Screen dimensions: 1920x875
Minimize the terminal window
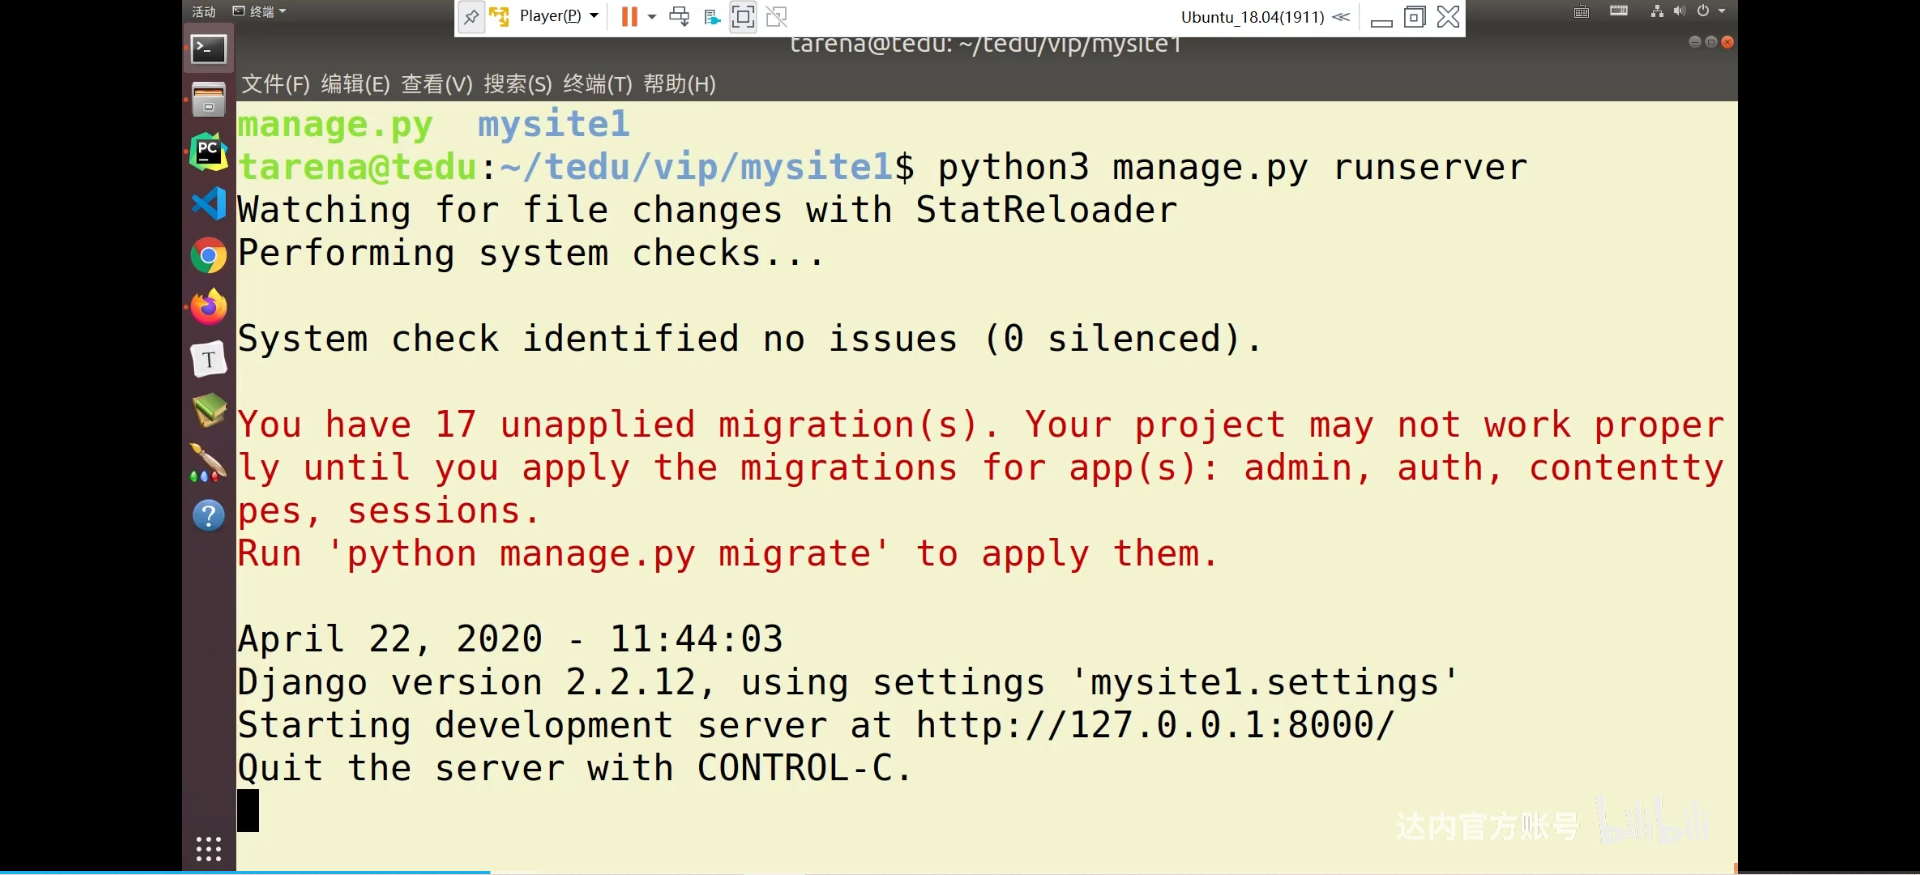click(x=1694, y=42)
